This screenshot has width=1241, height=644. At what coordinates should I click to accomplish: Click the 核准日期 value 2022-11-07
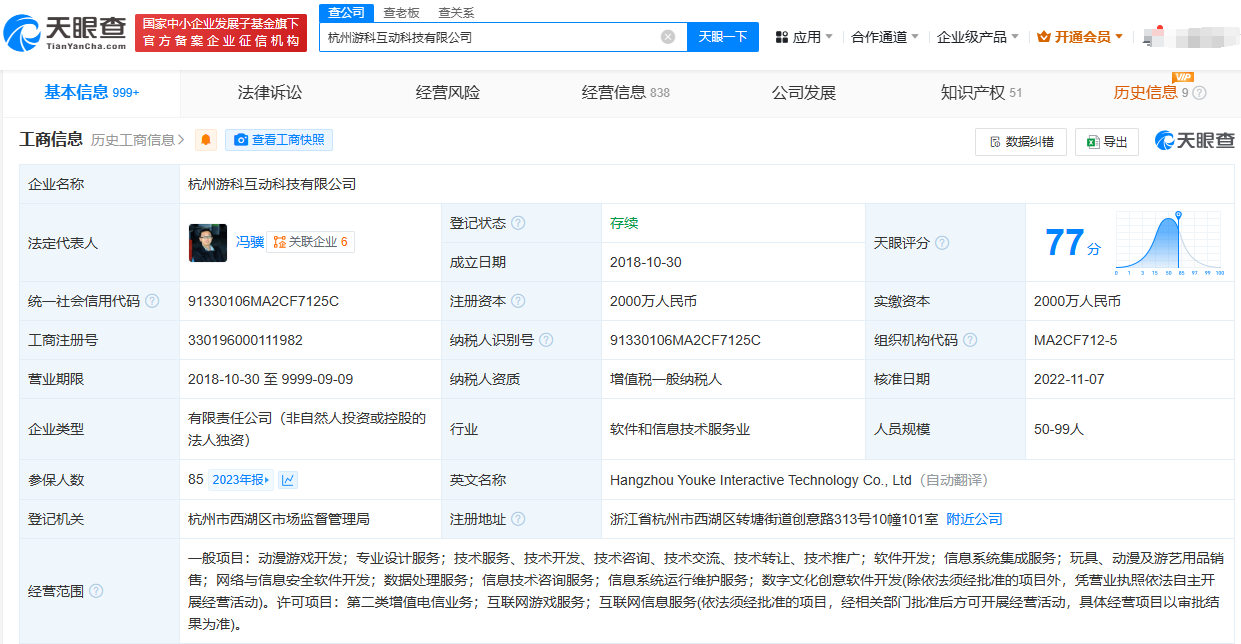(1070, 379)
